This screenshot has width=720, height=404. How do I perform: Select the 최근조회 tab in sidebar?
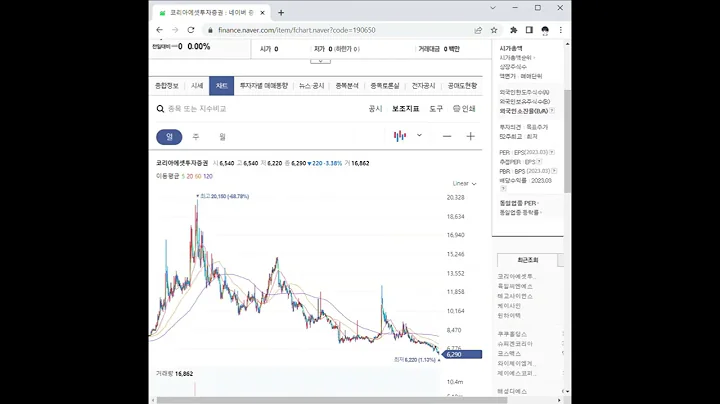[x=528, y=260]
